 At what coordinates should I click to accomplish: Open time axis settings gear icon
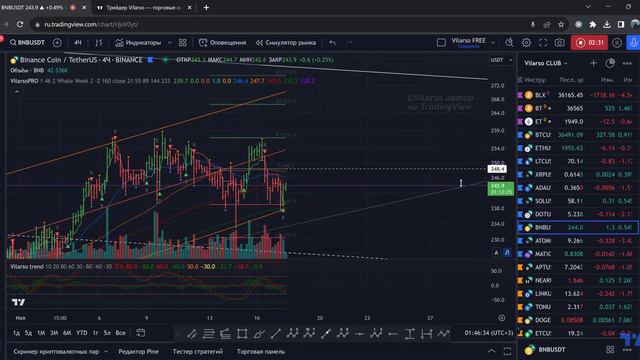coord(502,318)
